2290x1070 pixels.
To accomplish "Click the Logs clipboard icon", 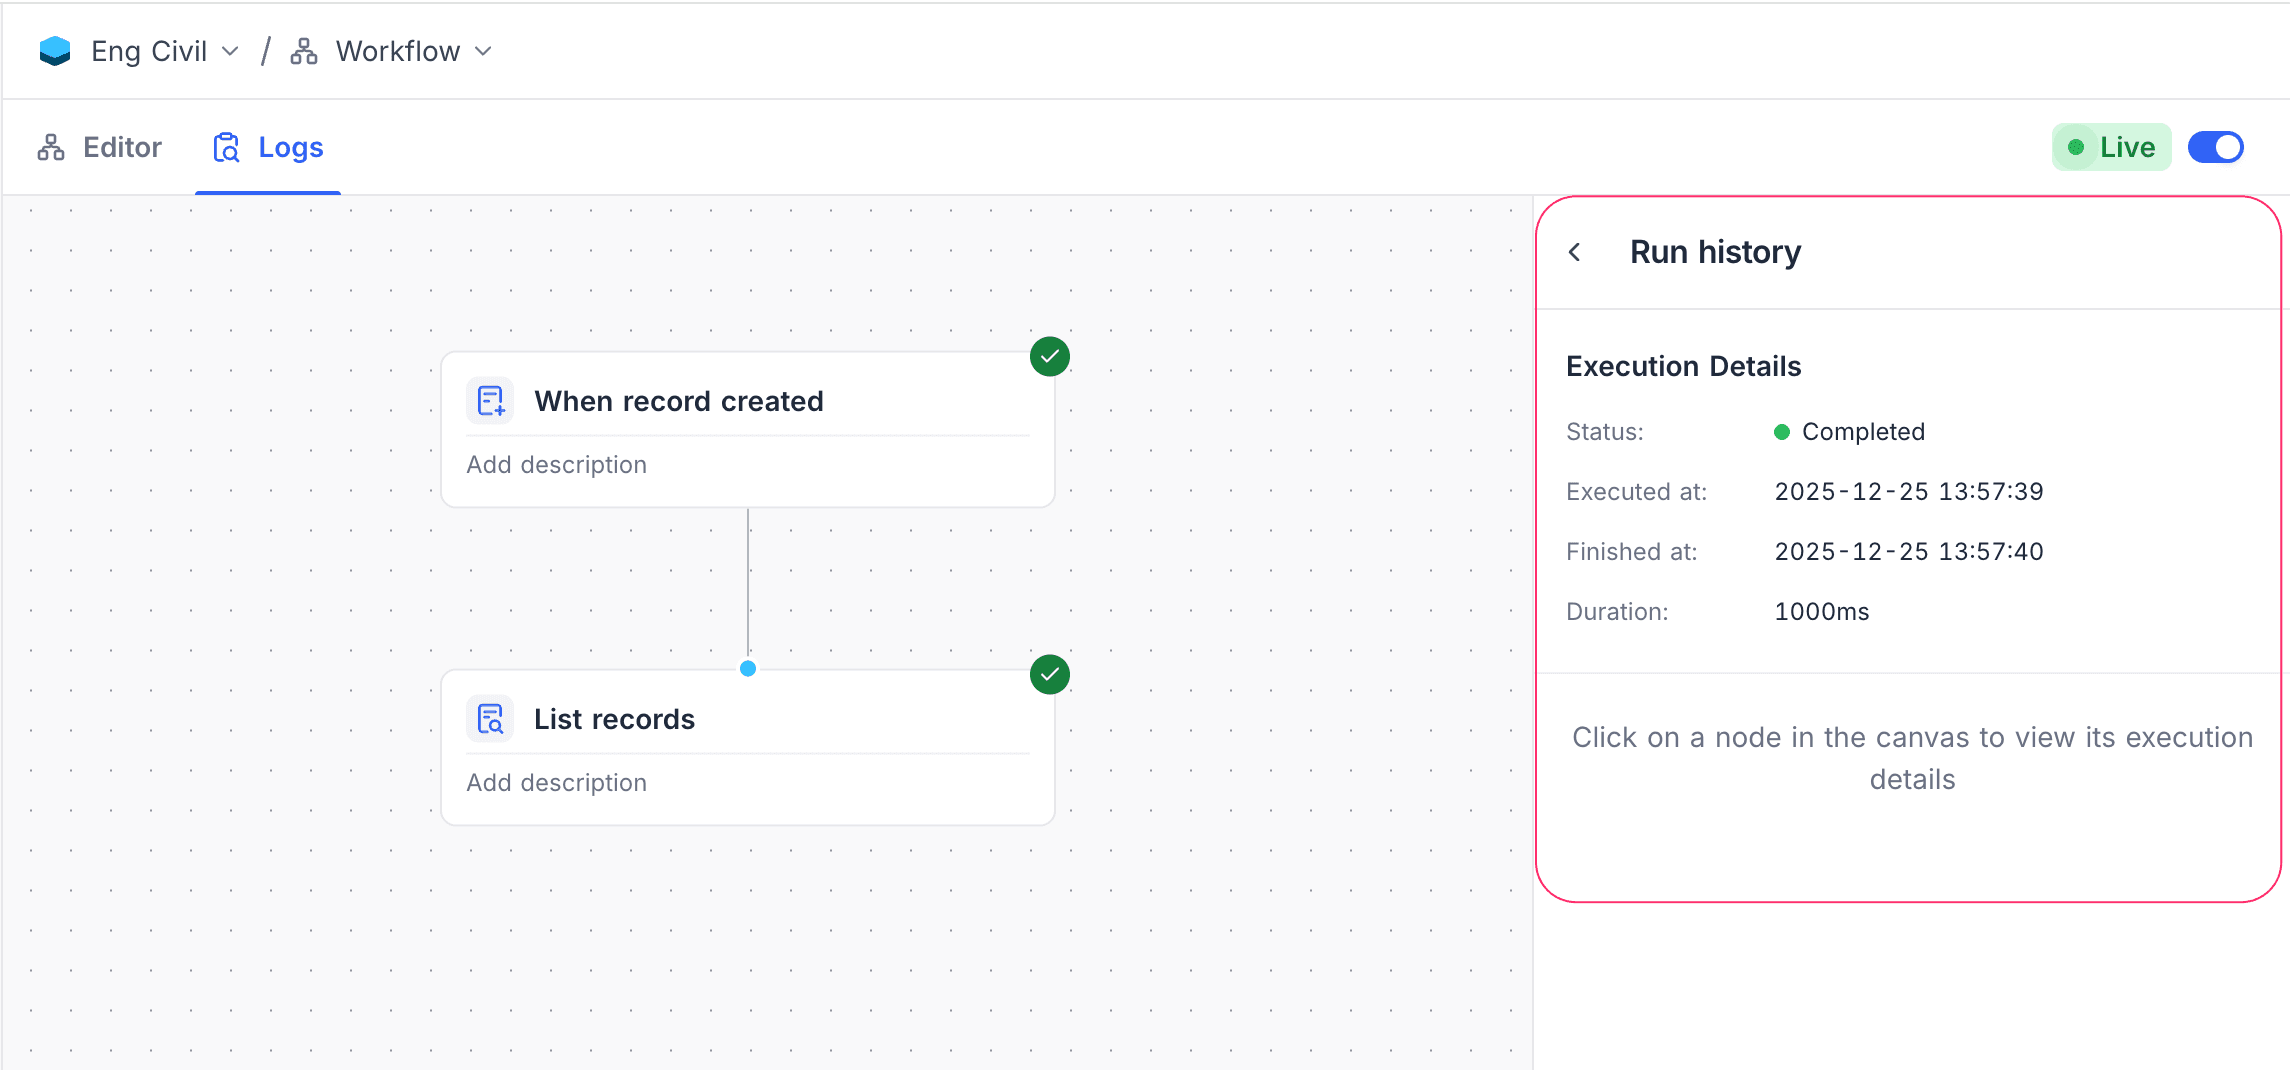I will pos(226,146).
